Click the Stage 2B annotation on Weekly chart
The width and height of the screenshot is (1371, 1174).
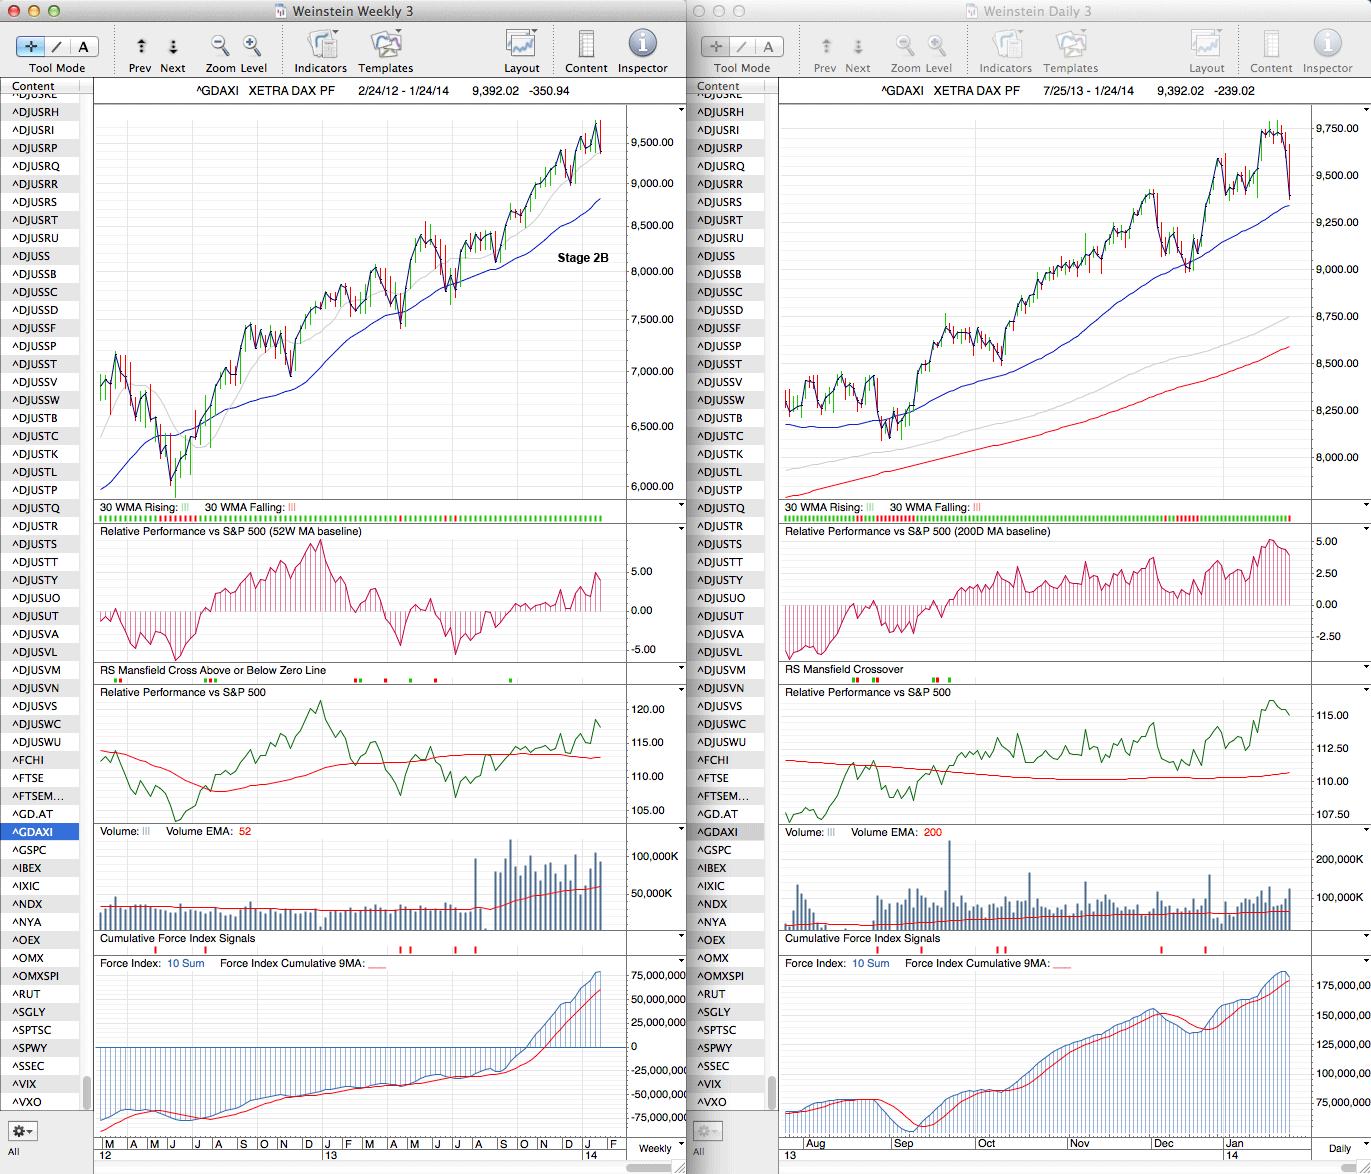pos(583,258)
